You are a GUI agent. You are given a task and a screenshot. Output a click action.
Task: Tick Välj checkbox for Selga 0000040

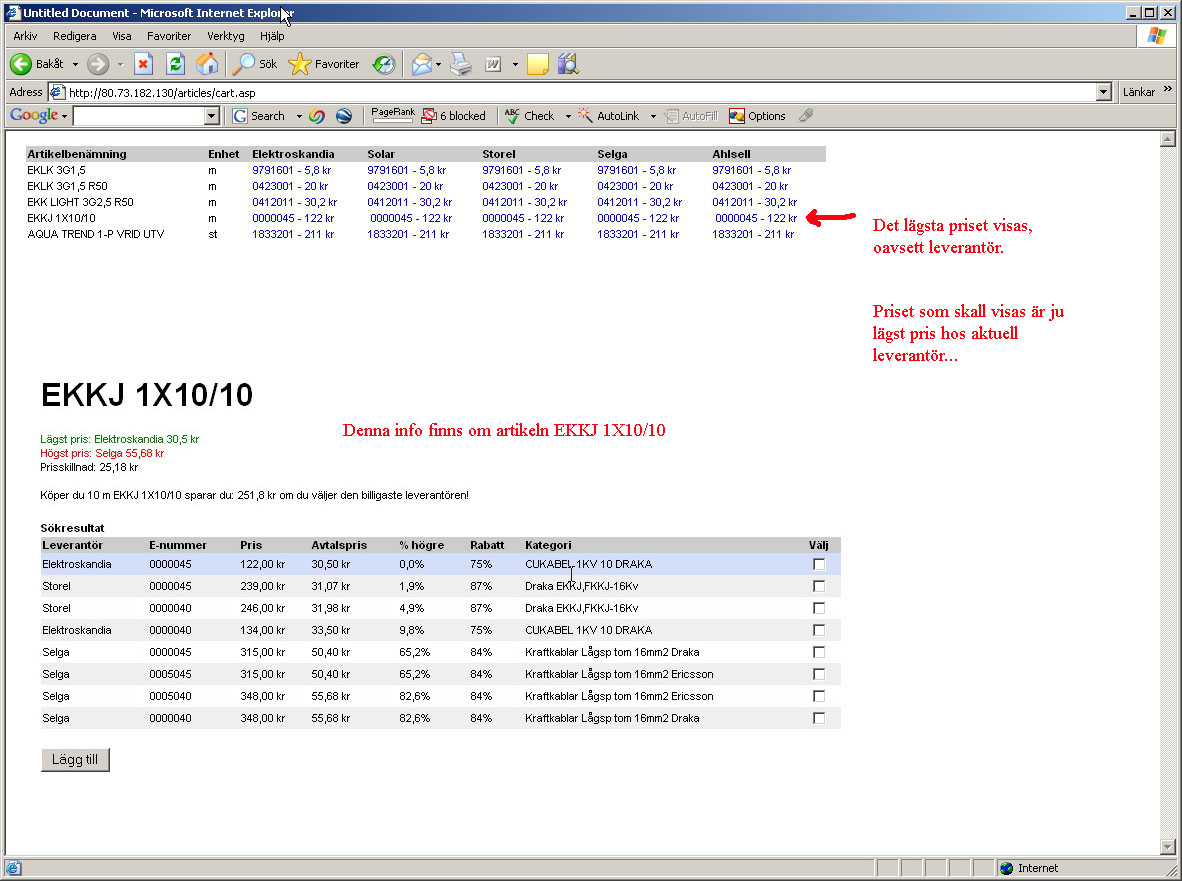coord(819,718)
